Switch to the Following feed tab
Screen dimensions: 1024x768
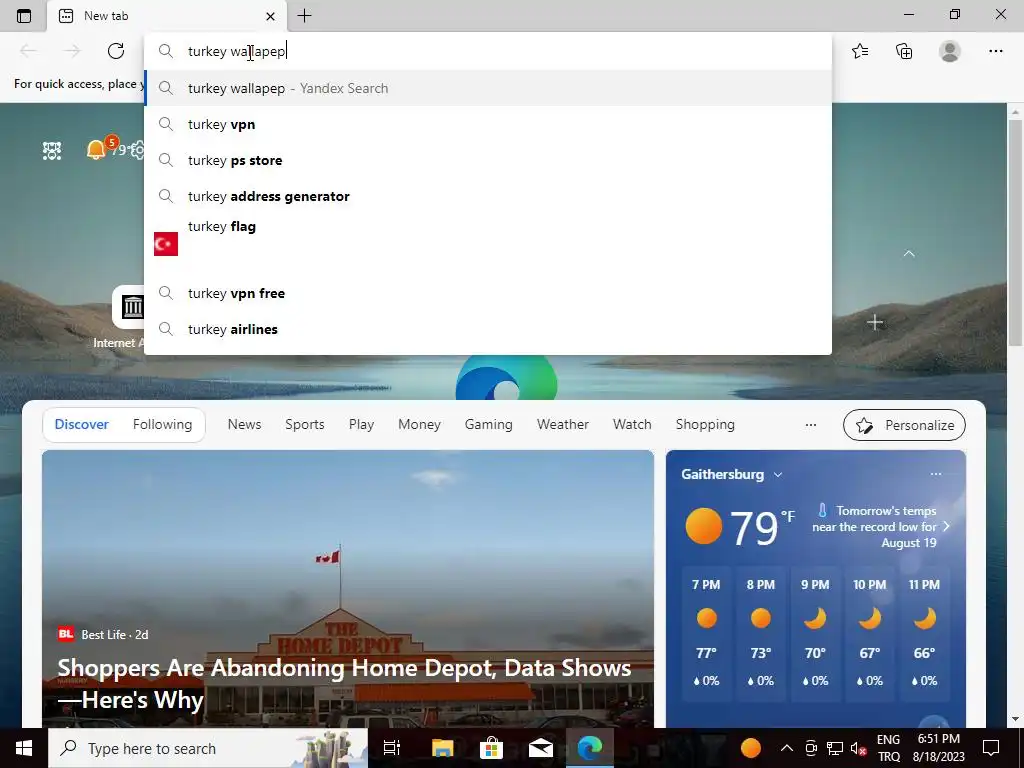(163, 424)
